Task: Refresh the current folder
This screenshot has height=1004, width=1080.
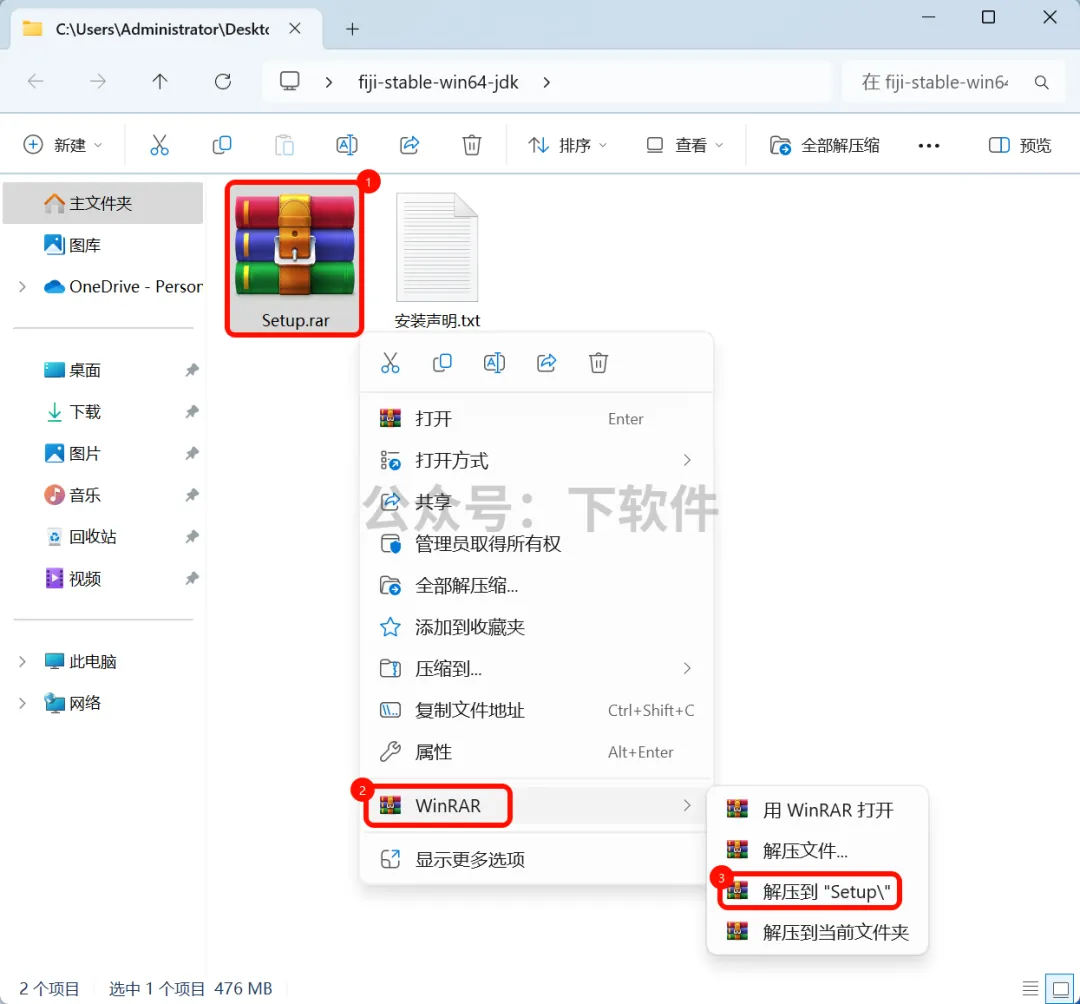Action: point(222,82)
